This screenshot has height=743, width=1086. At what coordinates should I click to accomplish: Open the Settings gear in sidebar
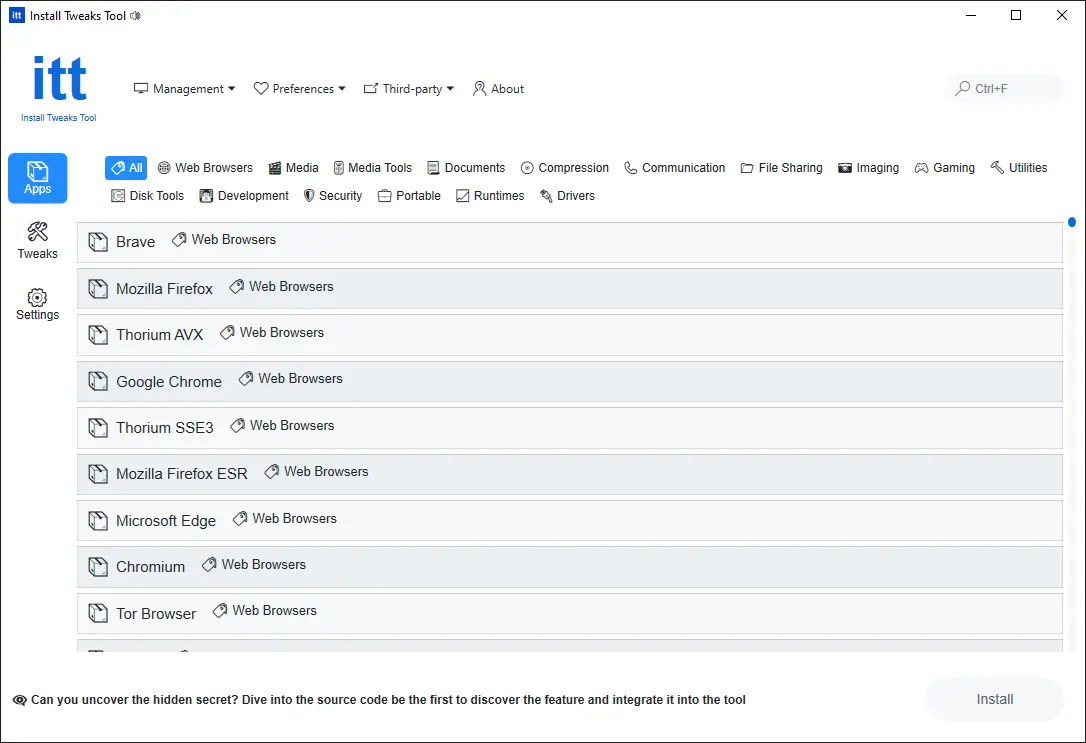[x=37, y=305]
